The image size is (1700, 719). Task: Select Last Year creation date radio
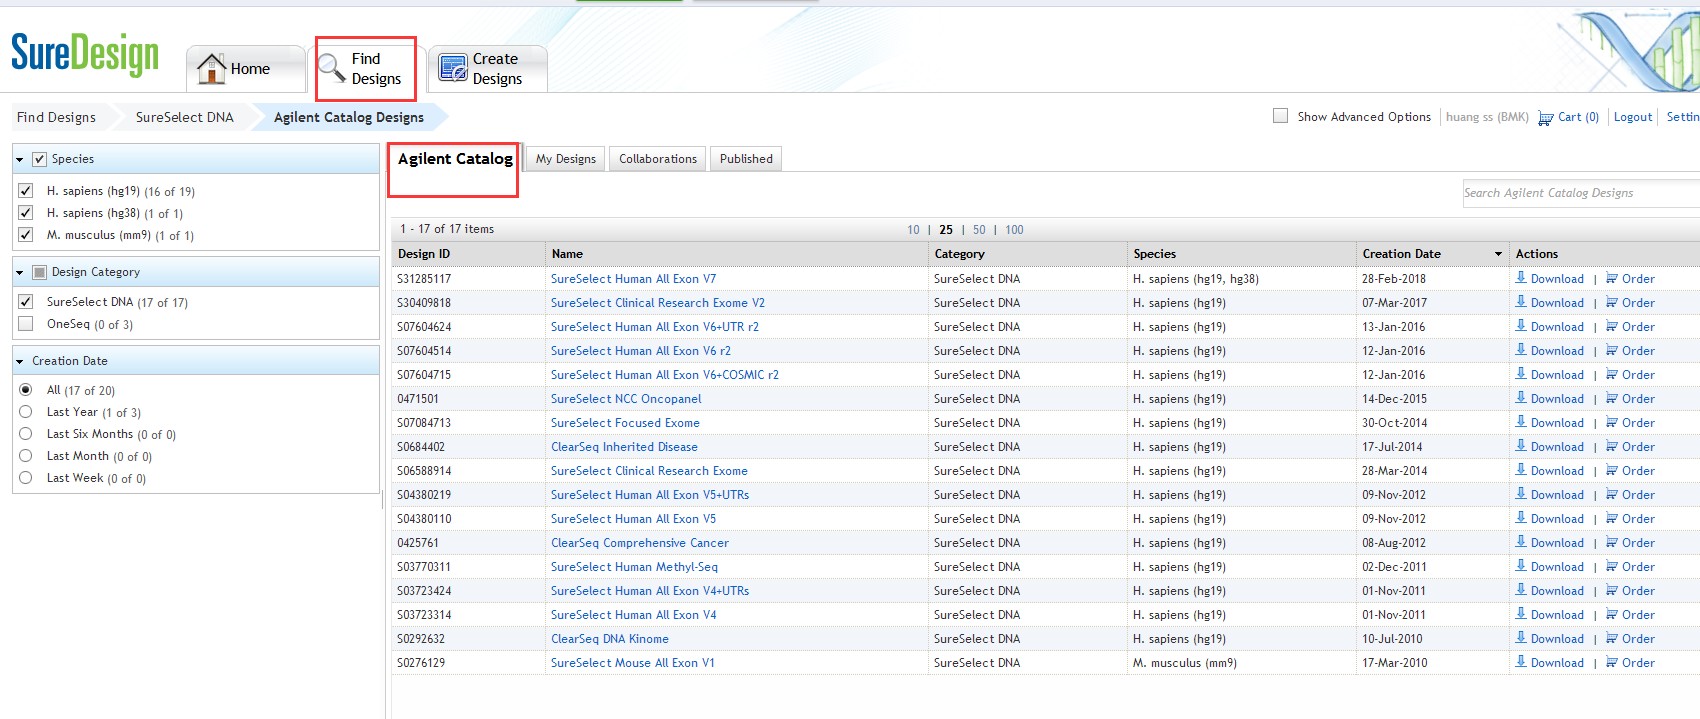click(26, 411)
